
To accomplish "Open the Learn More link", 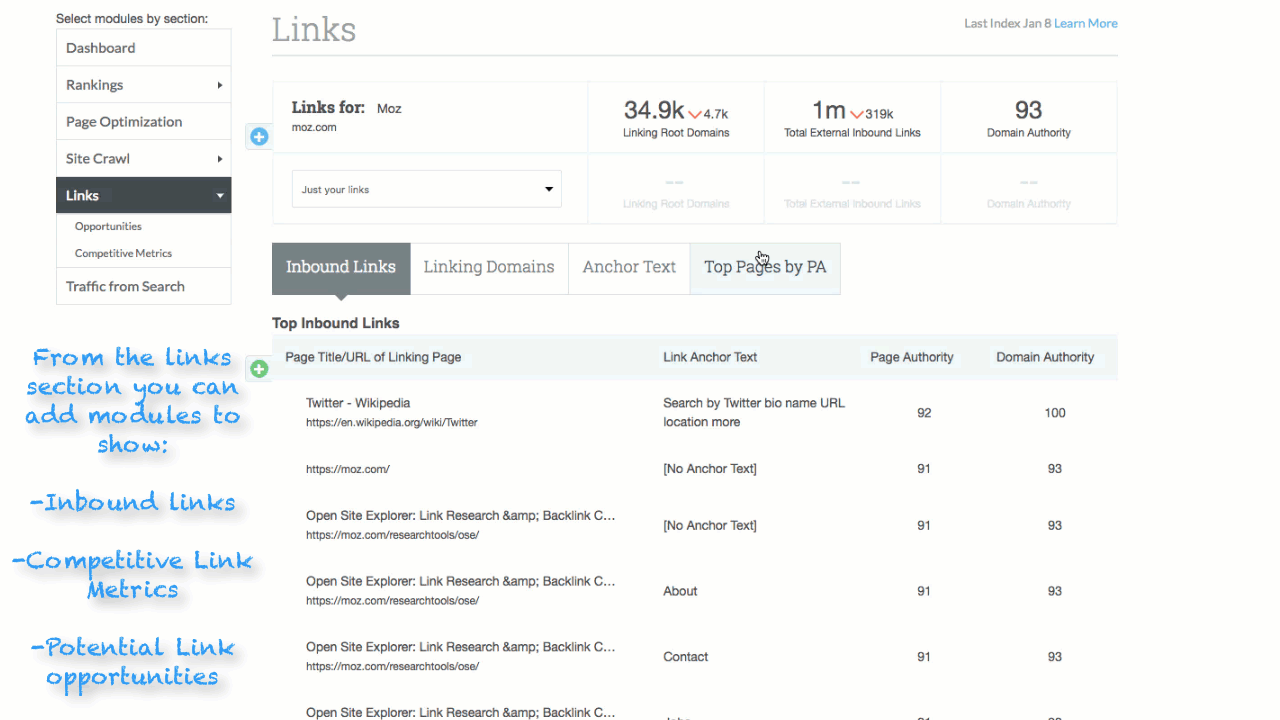I will coord(1085,23).
